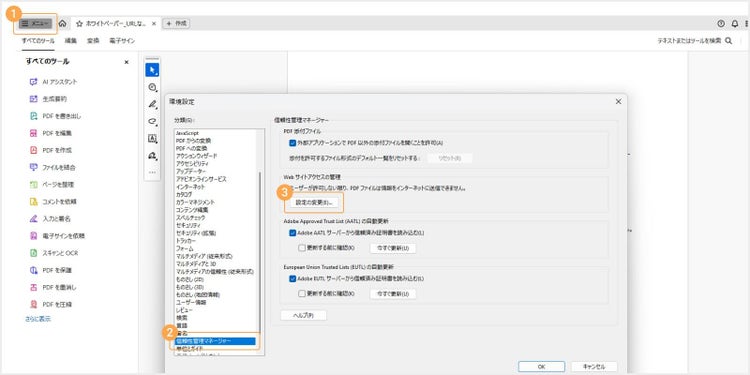This screenshot has width=750, height=375.
Task: Open 入力と署名 tool
Action: click(50, 219)
